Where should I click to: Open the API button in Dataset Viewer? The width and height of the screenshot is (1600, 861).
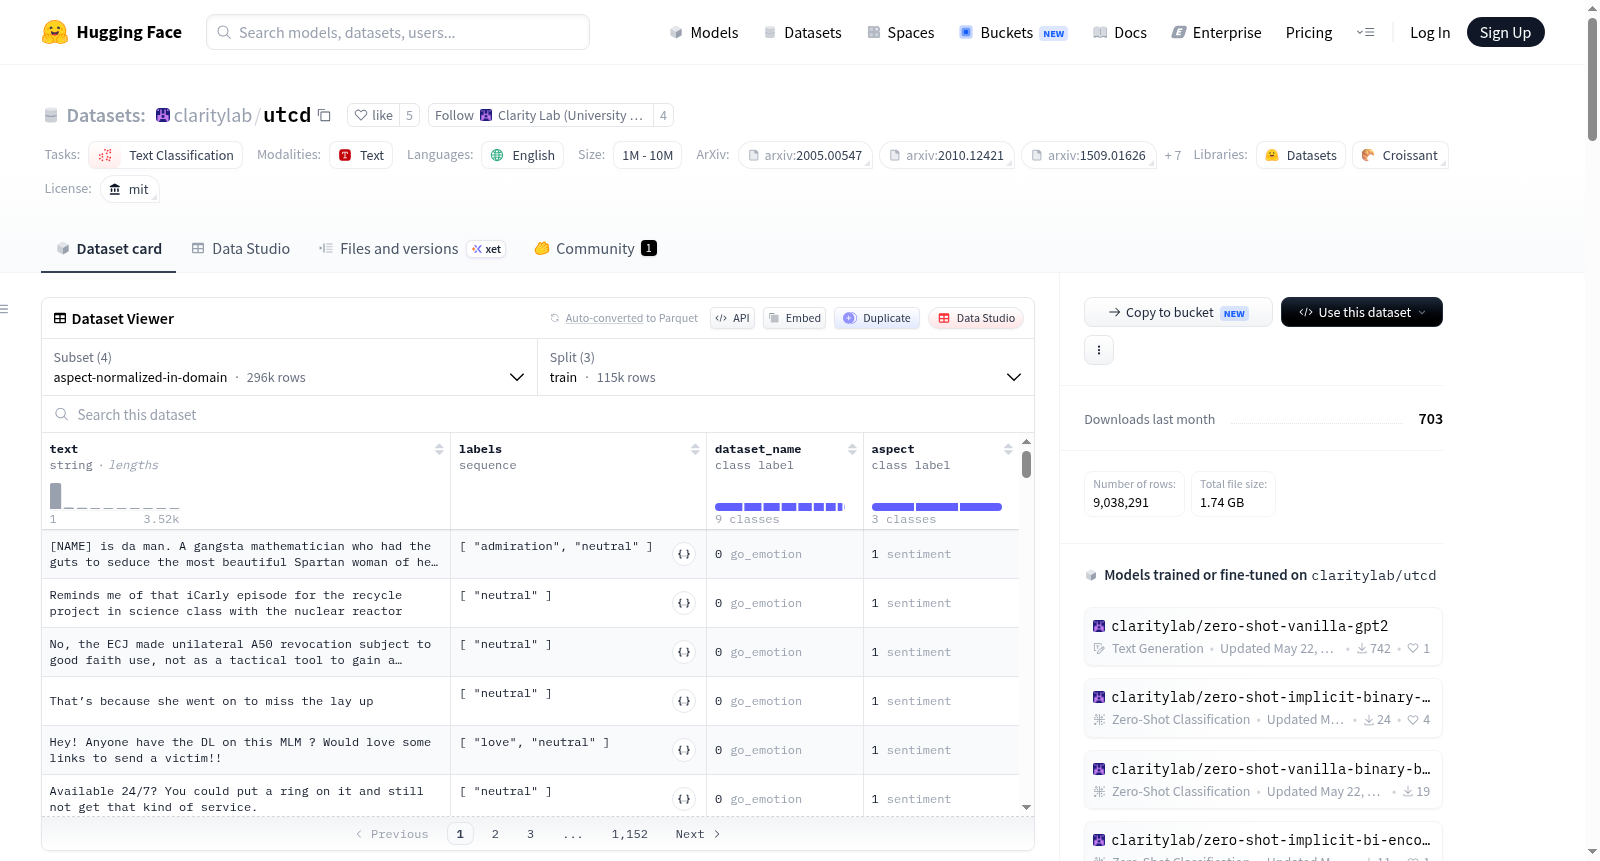pyautogui.click(x=732, y=318)
